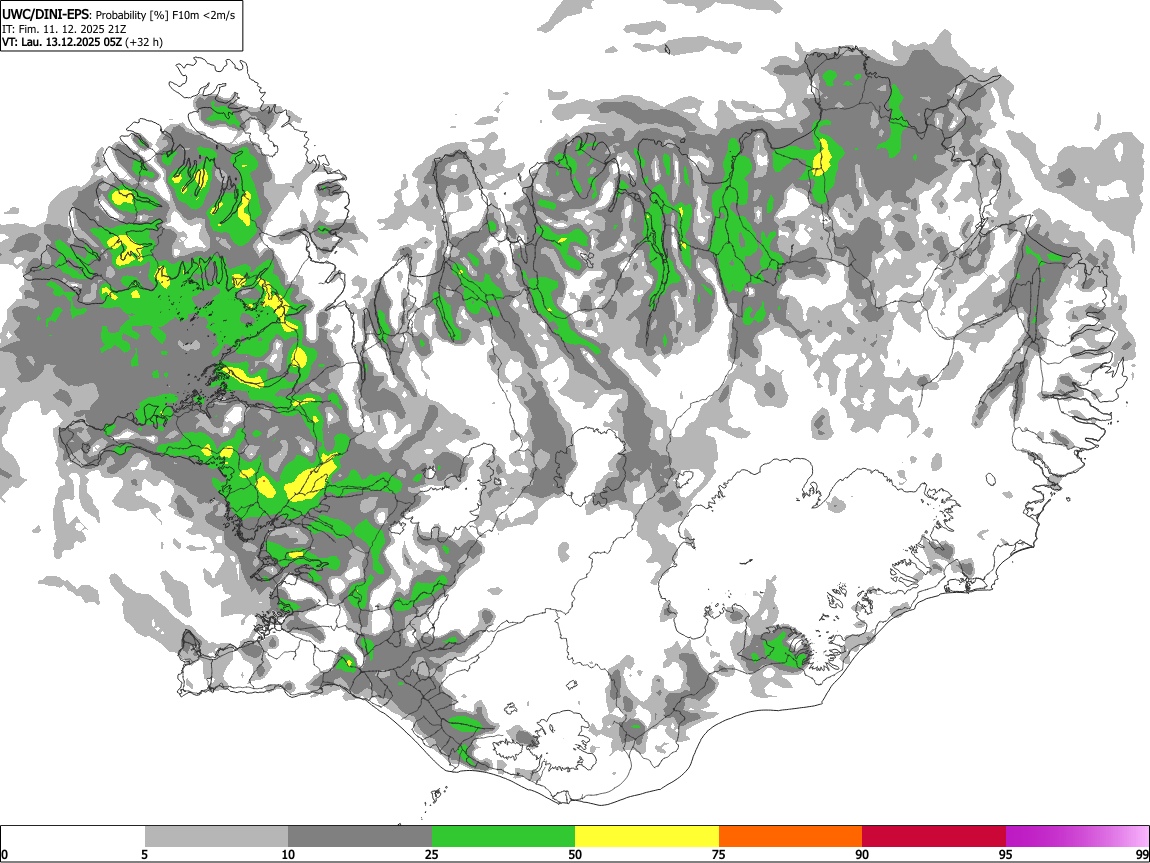Image resolution: width=1150 pixels, height=863 pixels.
Task: Click the legend value '90'
Action: click(x=862, y=855)
